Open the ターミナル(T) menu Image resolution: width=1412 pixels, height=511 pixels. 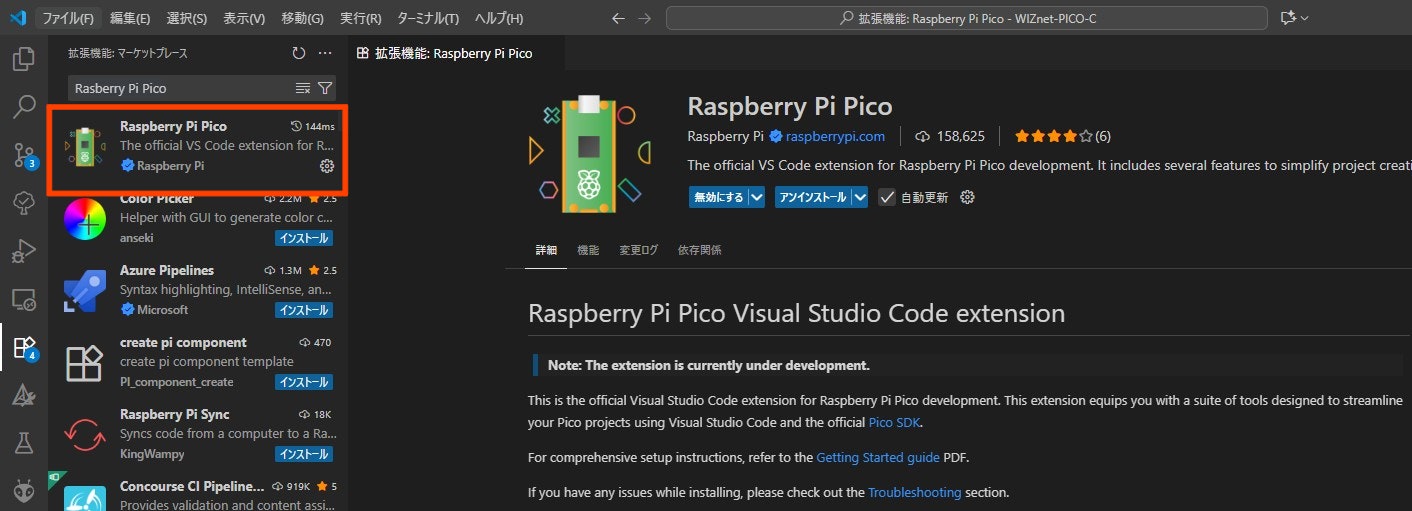pyautogui.click(x=428, y=18)
